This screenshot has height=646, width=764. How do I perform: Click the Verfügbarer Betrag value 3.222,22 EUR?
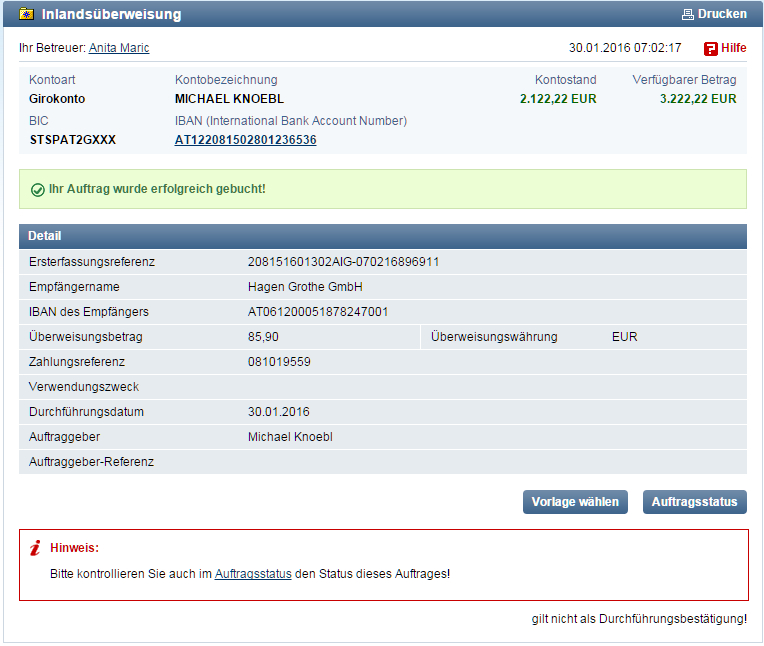coord(698,99)
